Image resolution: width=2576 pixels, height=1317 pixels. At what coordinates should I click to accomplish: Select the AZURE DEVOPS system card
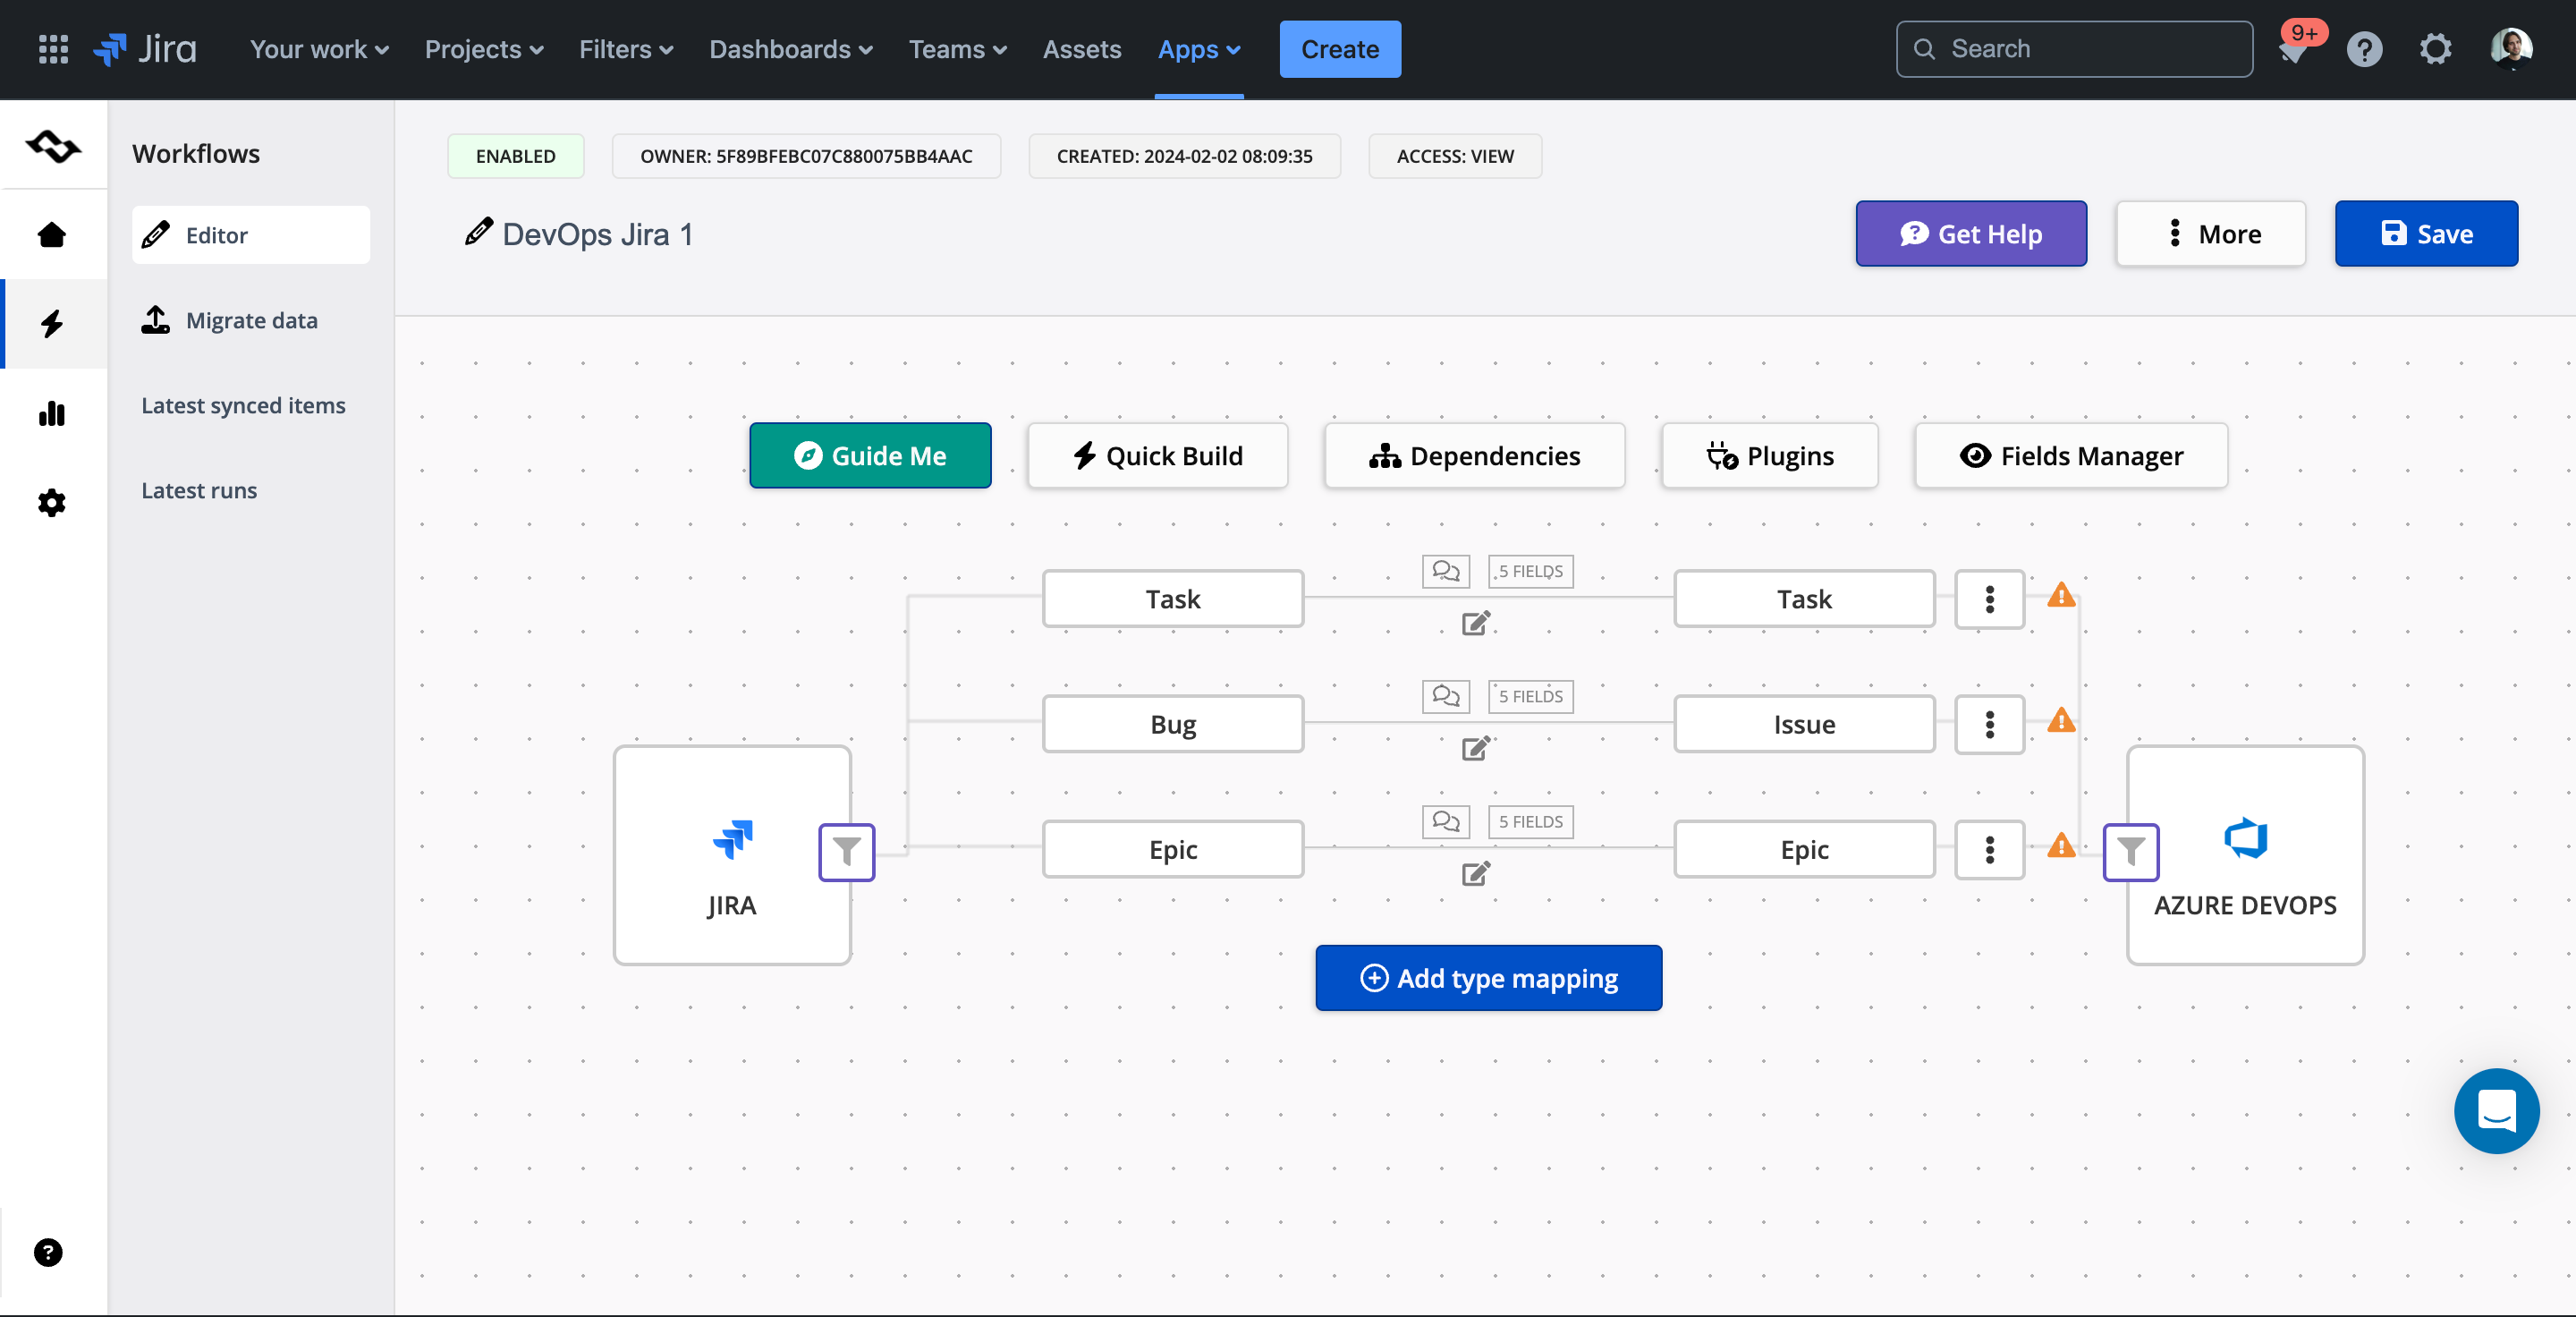(x=2245, y=855)
